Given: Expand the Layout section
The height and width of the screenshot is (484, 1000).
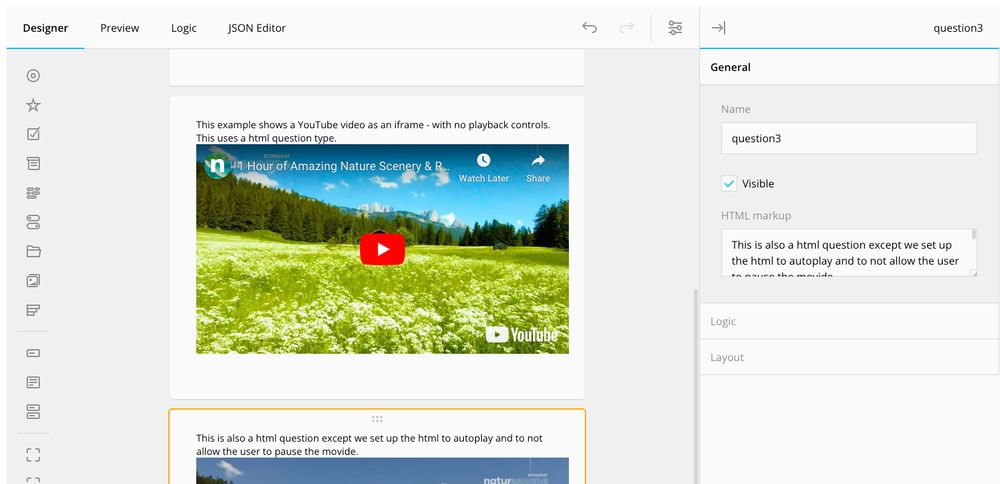Looking at the screenshot, I should (x=849, y=357).
